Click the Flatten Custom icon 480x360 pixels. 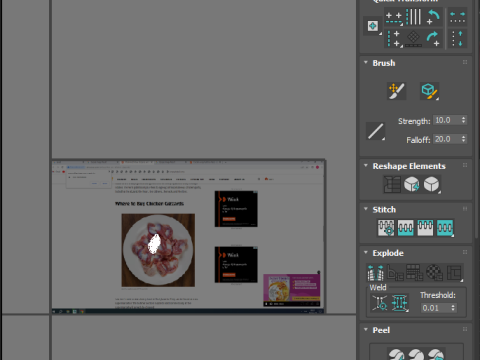coord(454,273)
